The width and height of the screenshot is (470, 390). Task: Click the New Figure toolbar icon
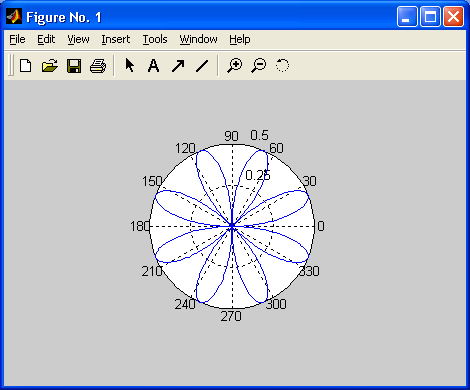pos(26,65)
